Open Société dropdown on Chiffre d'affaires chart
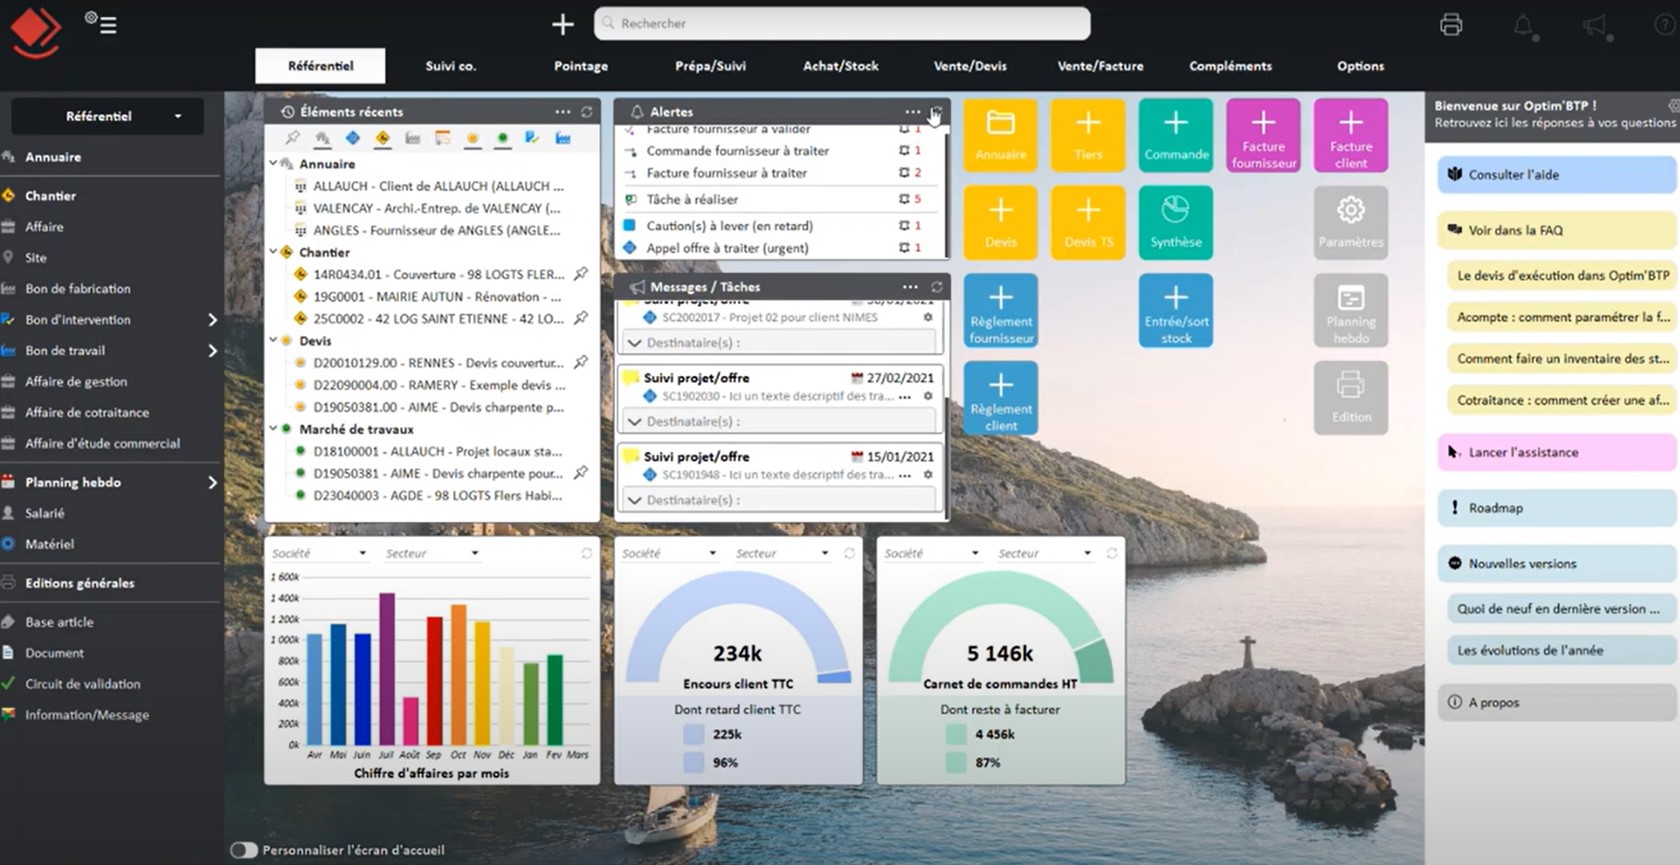Image resolution: width=1680 pixels, height=865 pixels. pyautogui.click(x=320, y=553)
